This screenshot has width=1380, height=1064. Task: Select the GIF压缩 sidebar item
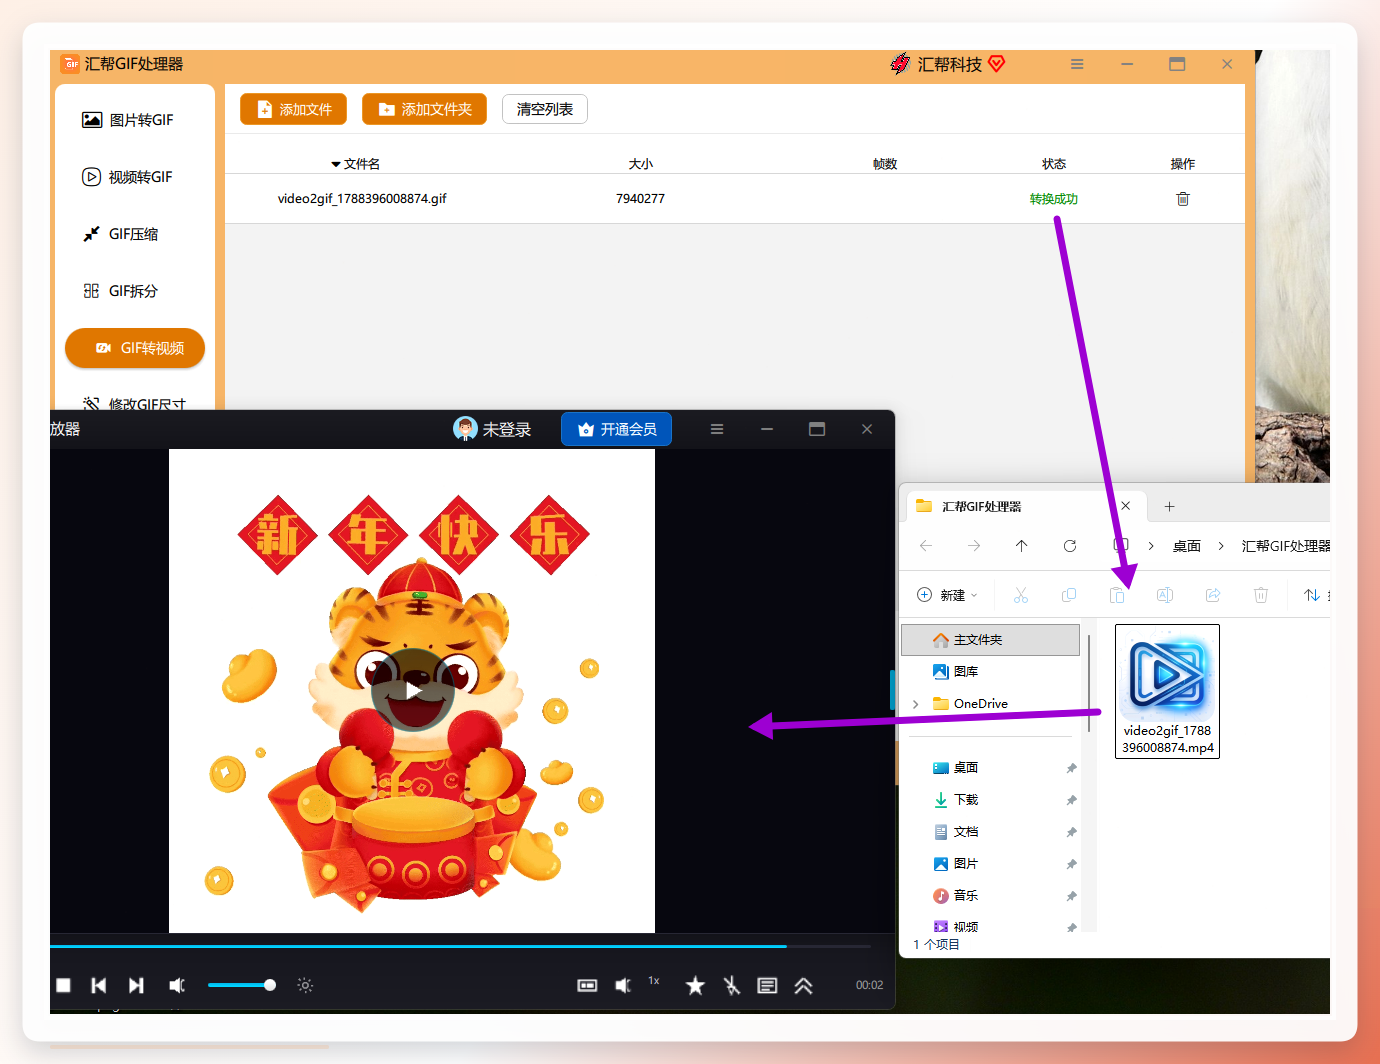point(120,234)
